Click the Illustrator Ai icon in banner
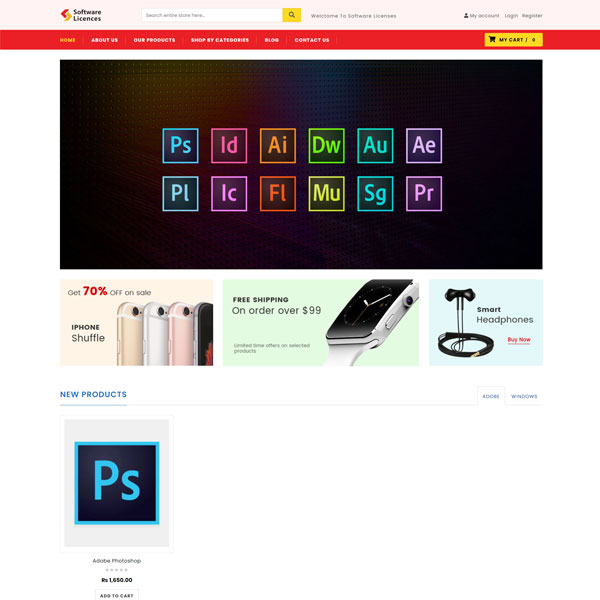The image size is (600, 600). pos(277,145)
